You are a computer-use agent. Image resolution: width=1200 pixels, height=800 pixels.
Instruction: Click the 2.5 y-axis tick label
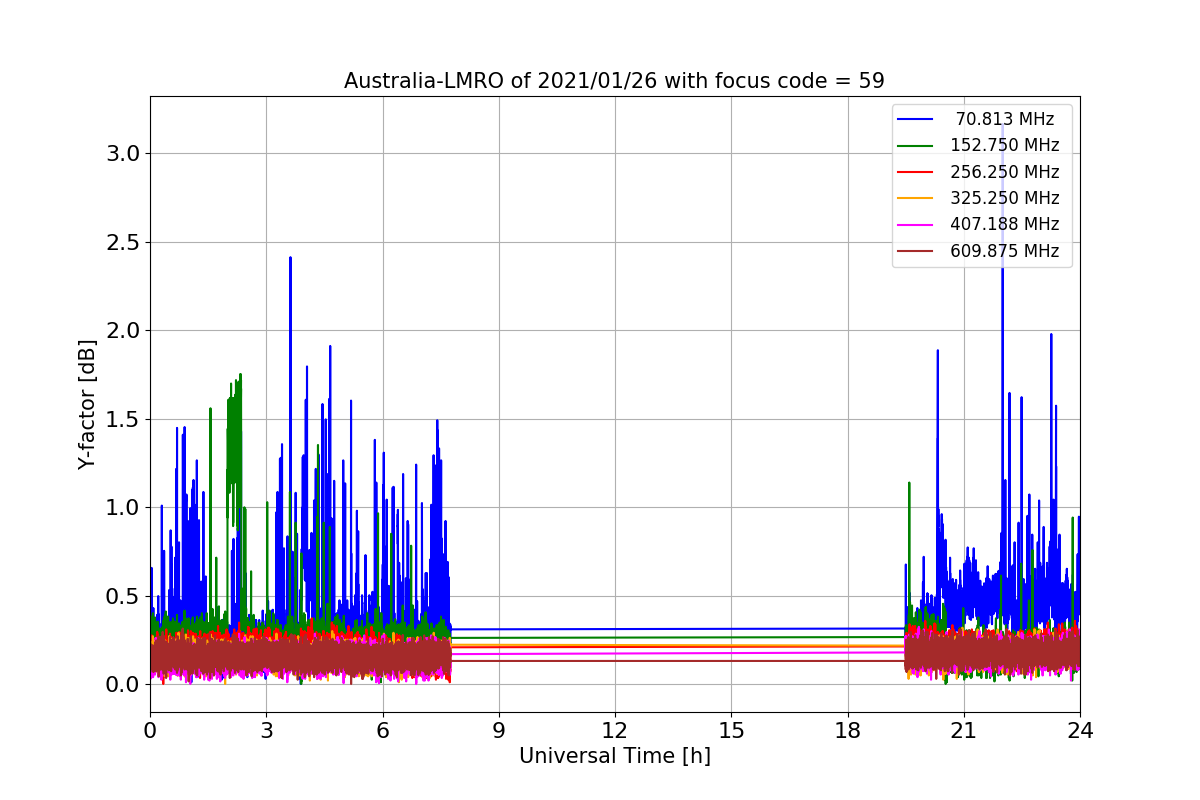[x=124, y=242]
